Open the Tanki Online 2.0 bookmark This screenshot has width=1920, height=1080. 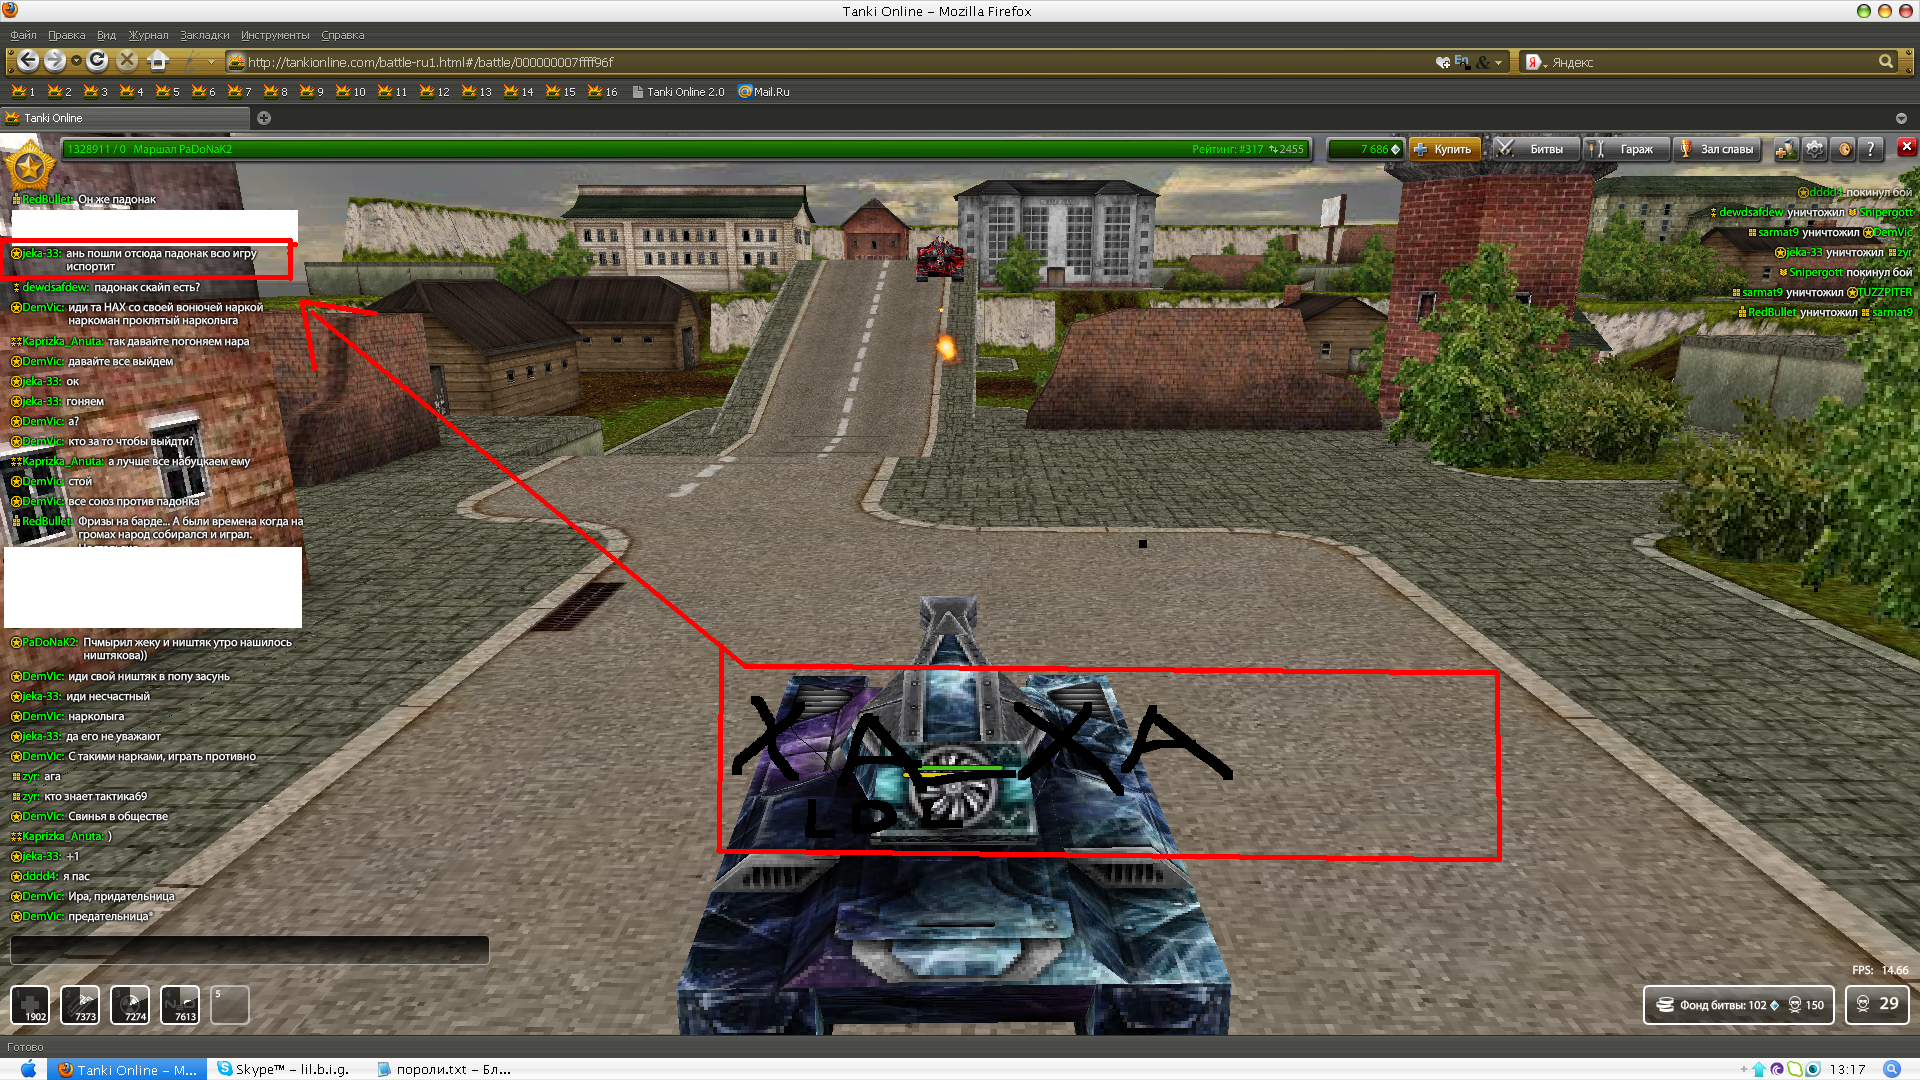coord(678,91)
